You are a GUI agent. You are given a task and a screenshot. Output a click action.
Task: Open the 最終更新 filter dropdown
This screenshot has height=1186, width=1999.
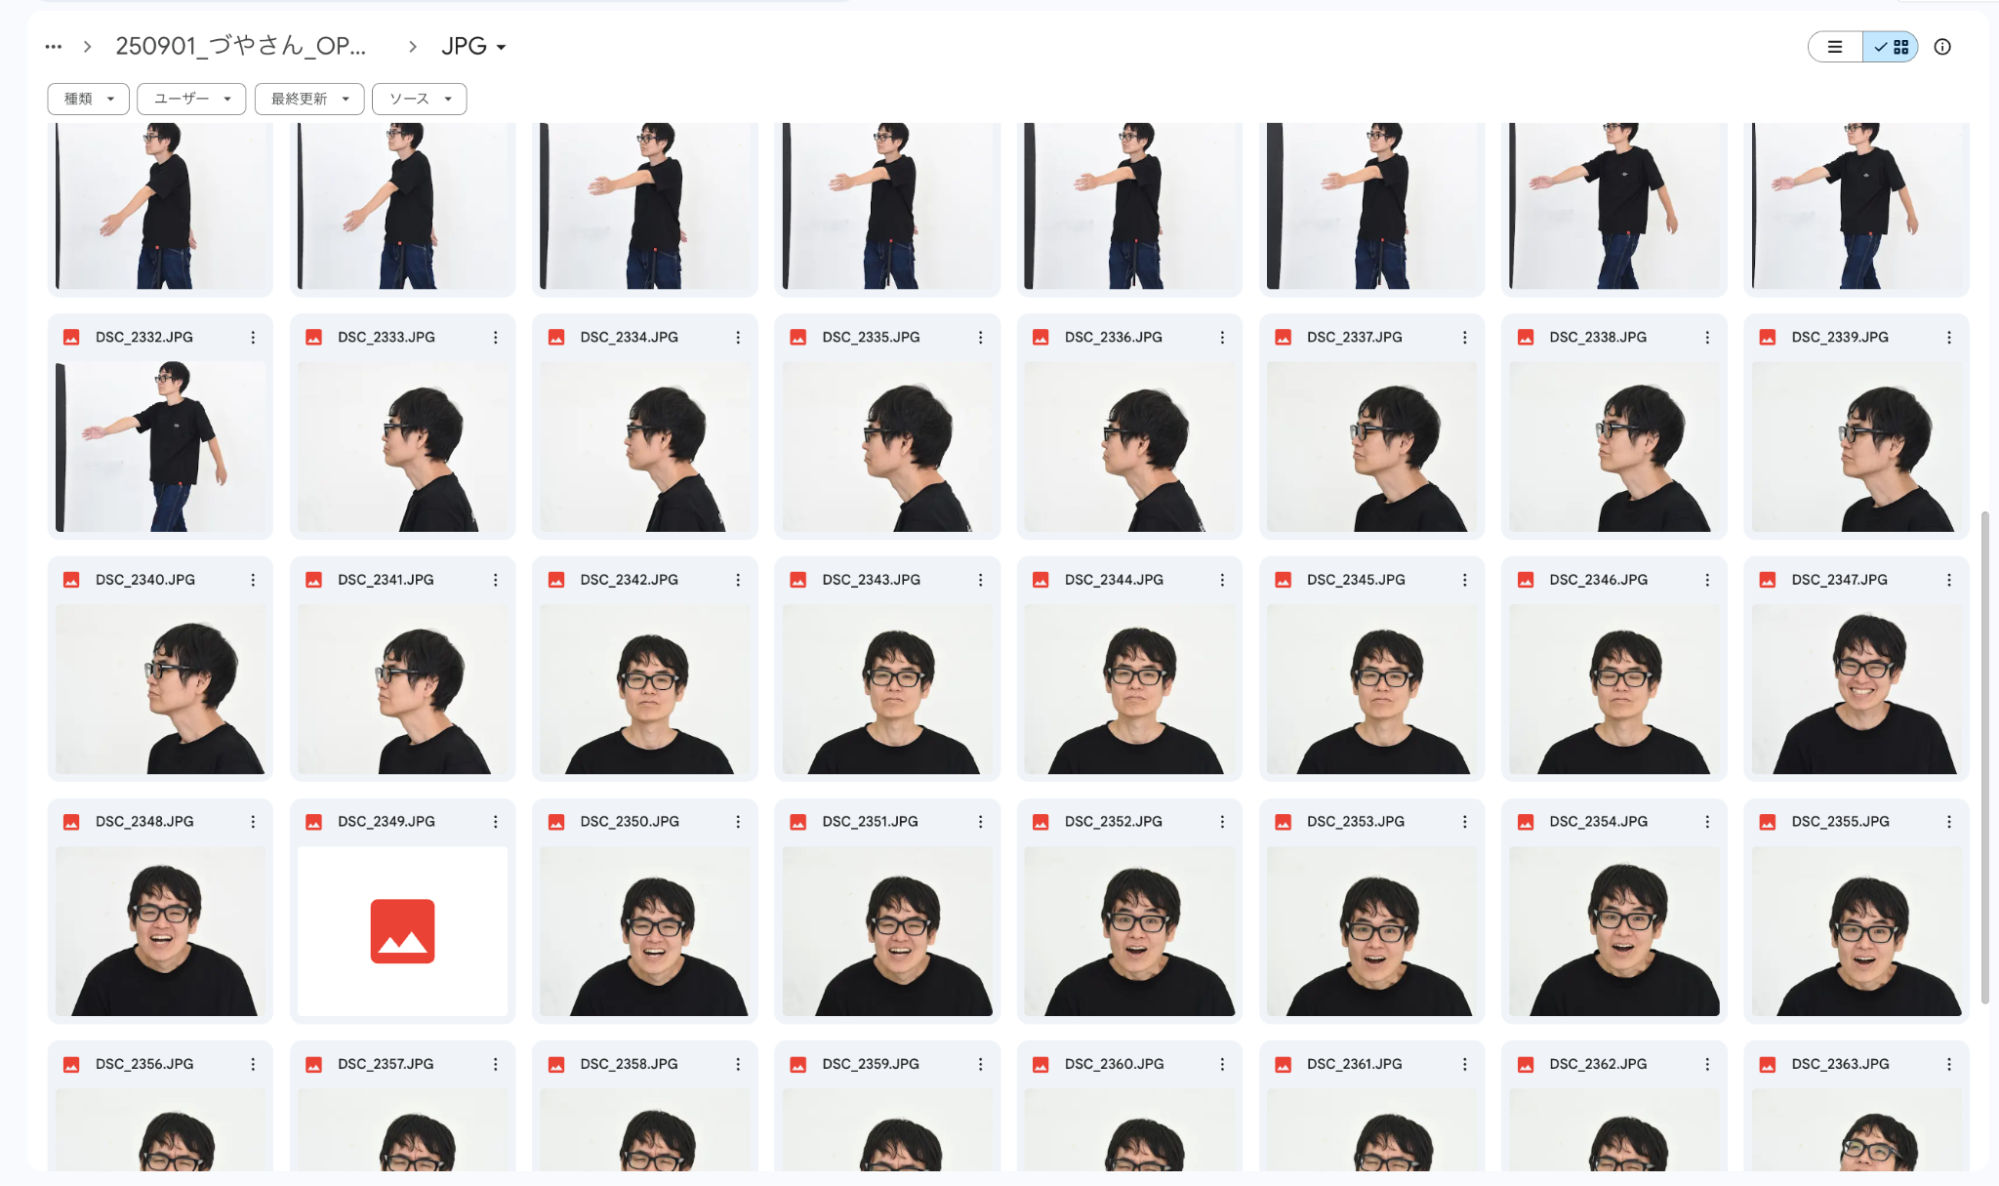[309, 99]
